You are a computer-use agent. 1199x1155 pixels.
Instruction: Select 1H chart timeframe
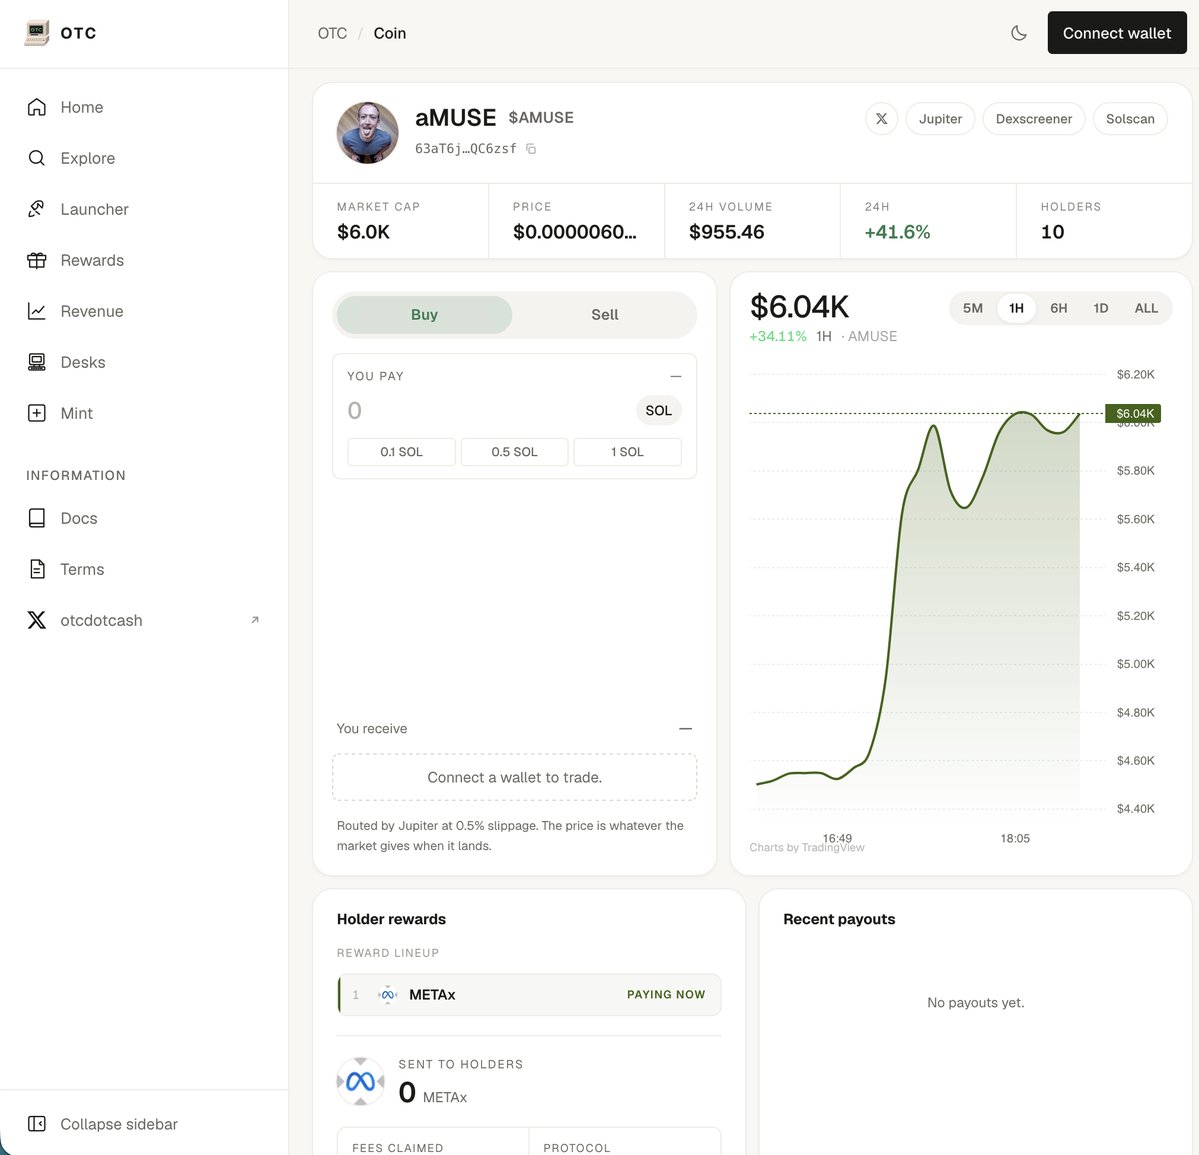pos(1016,308)
